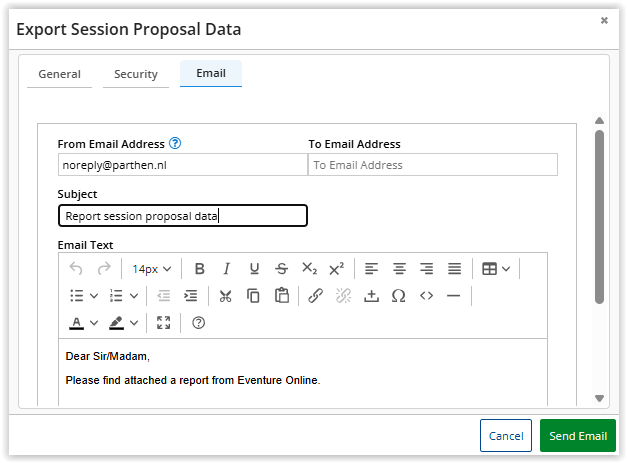Image resolution: width=627 pixels, height=463 pixels.
Task: Open source code view icon
Action: (426, 296)
